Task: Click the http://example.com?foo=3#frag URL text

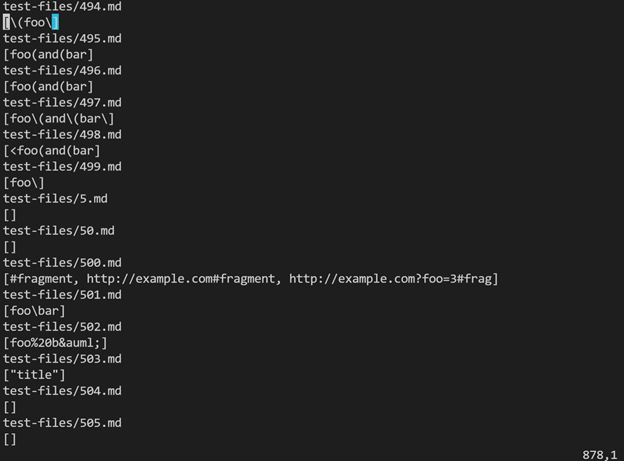Action: click(x=390, y=279)
